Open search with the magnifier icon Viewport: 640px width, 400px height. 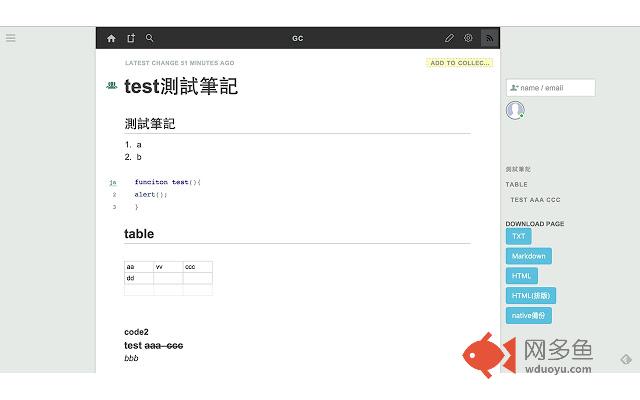pos(149,38)
